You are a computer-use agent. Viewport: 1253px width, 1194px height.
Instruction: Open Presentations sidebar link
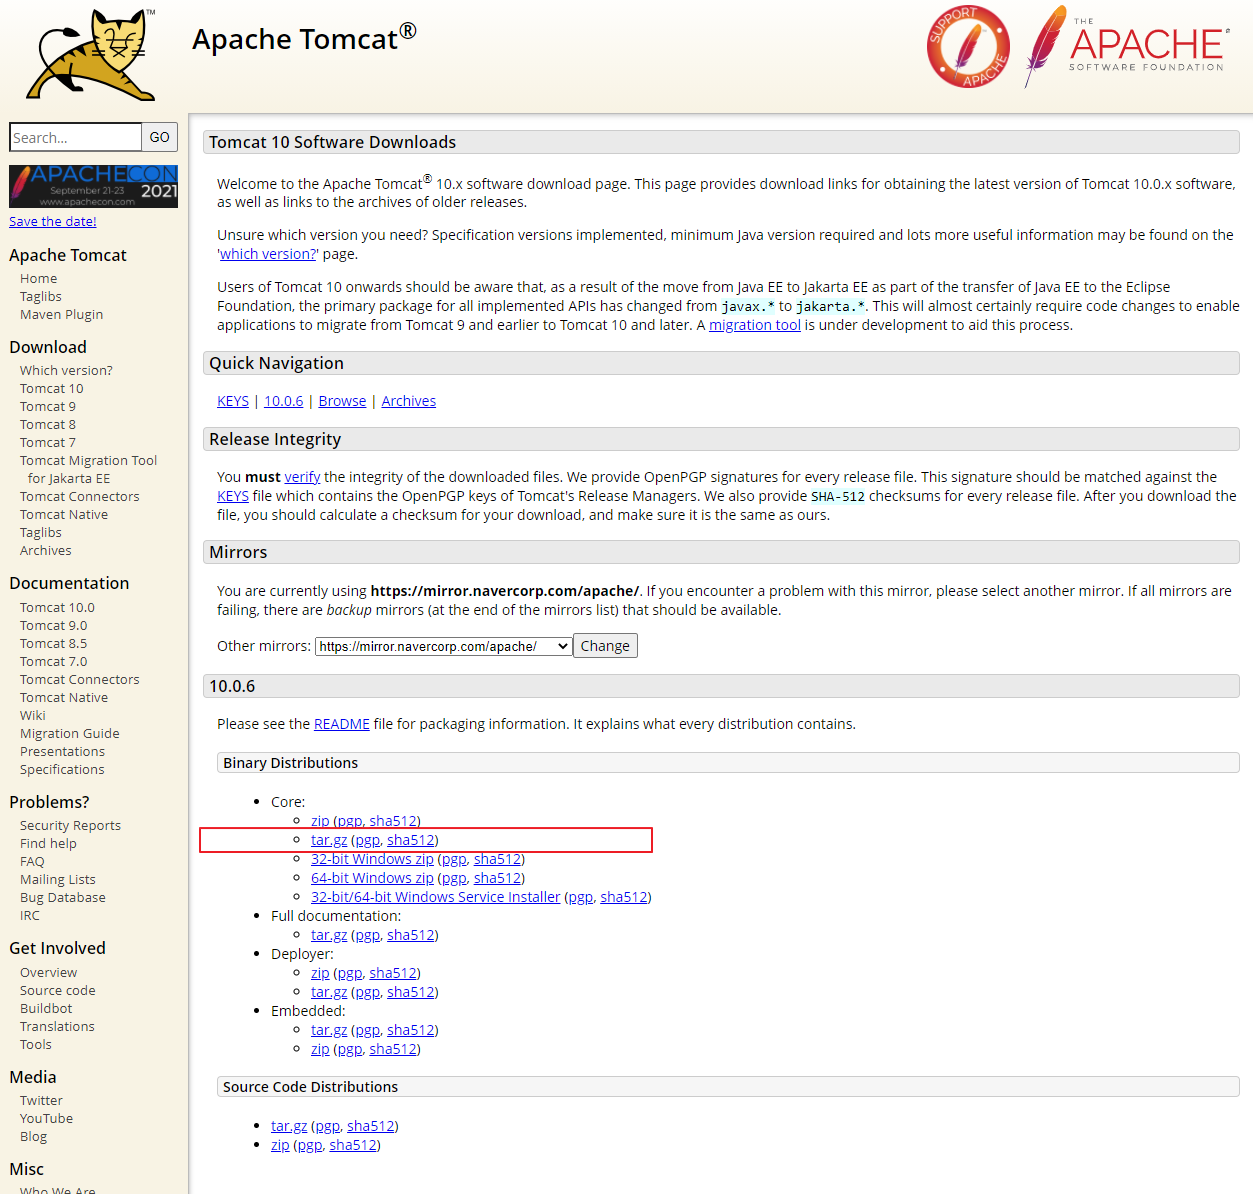[62, 751]
